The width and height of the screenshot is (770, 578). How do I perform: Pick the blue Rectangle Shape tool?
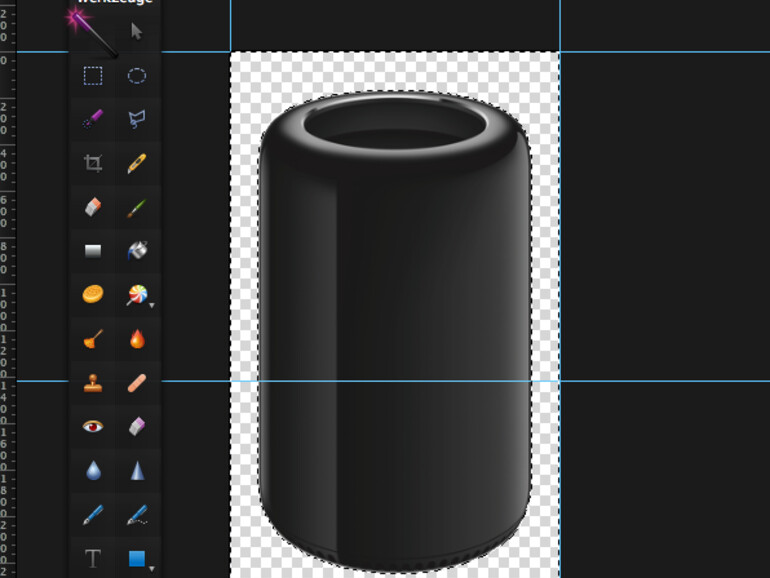coord(137,558)
